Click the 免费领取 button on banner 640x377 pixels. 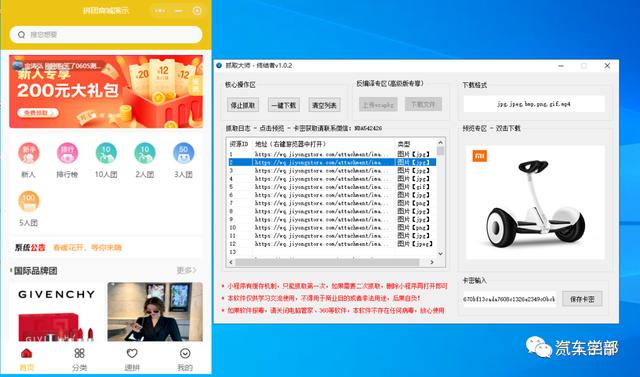coord(38,113)
